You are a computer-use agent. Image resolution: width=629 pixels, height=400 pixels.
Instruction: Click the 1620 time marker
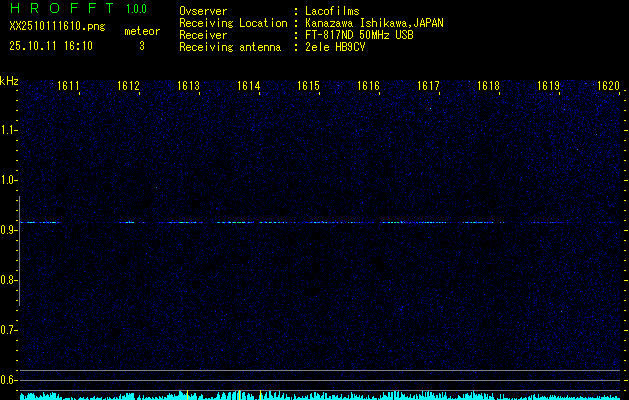coord(608,87)
